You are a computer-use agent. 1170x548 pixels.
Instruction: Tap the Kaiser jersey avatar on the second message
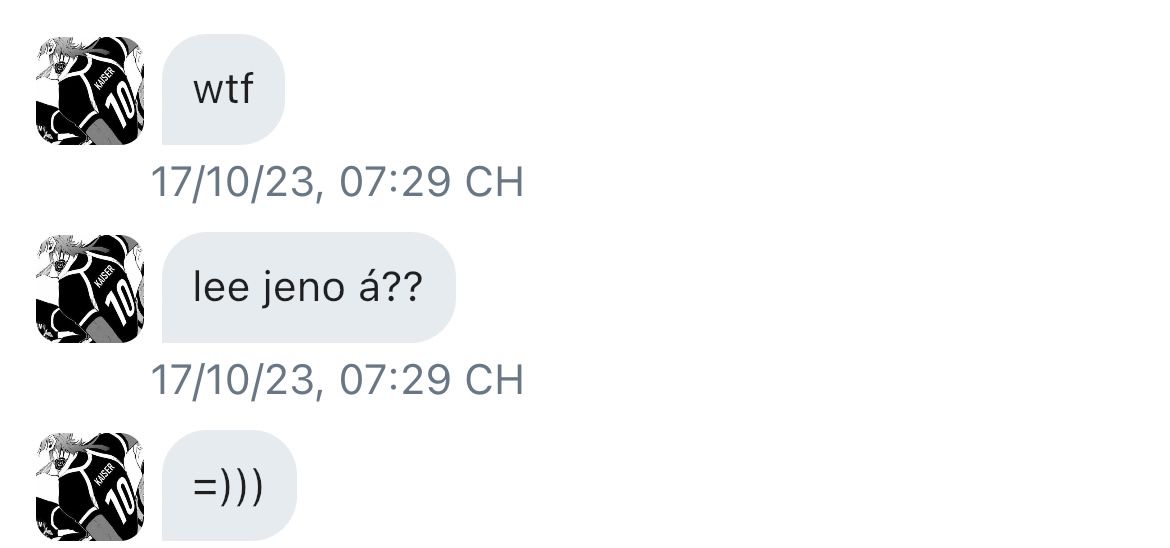(90, 289)
